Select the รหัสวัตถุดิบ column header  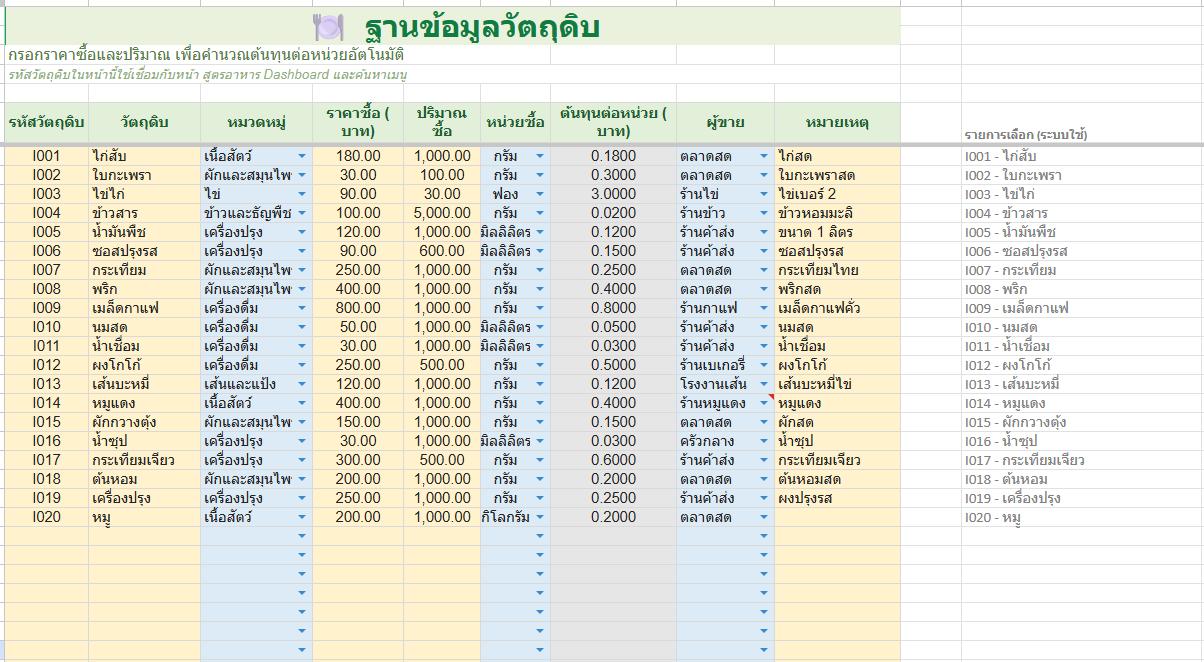pyautogui.click(x=46, y=122)
